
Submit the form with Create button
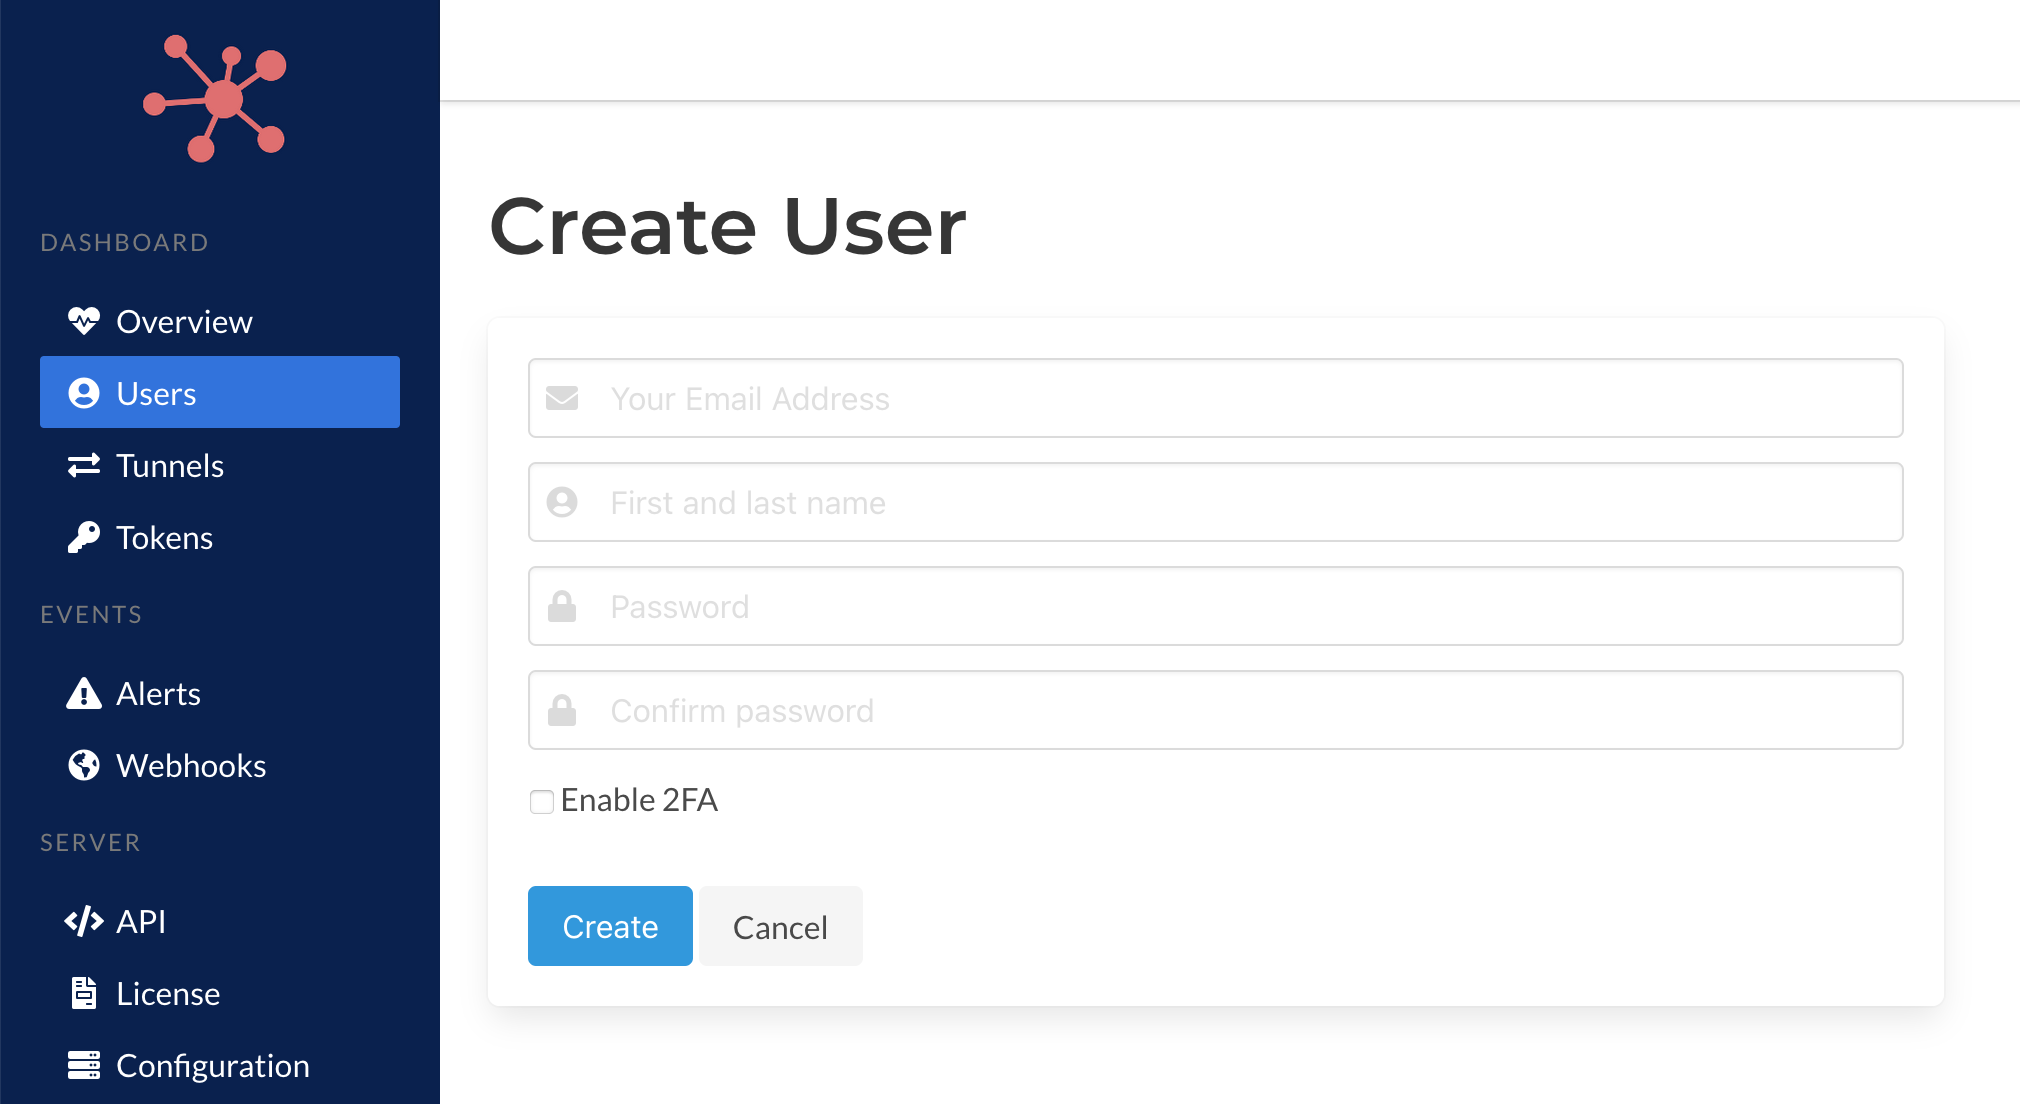click(x=610, y=926)
